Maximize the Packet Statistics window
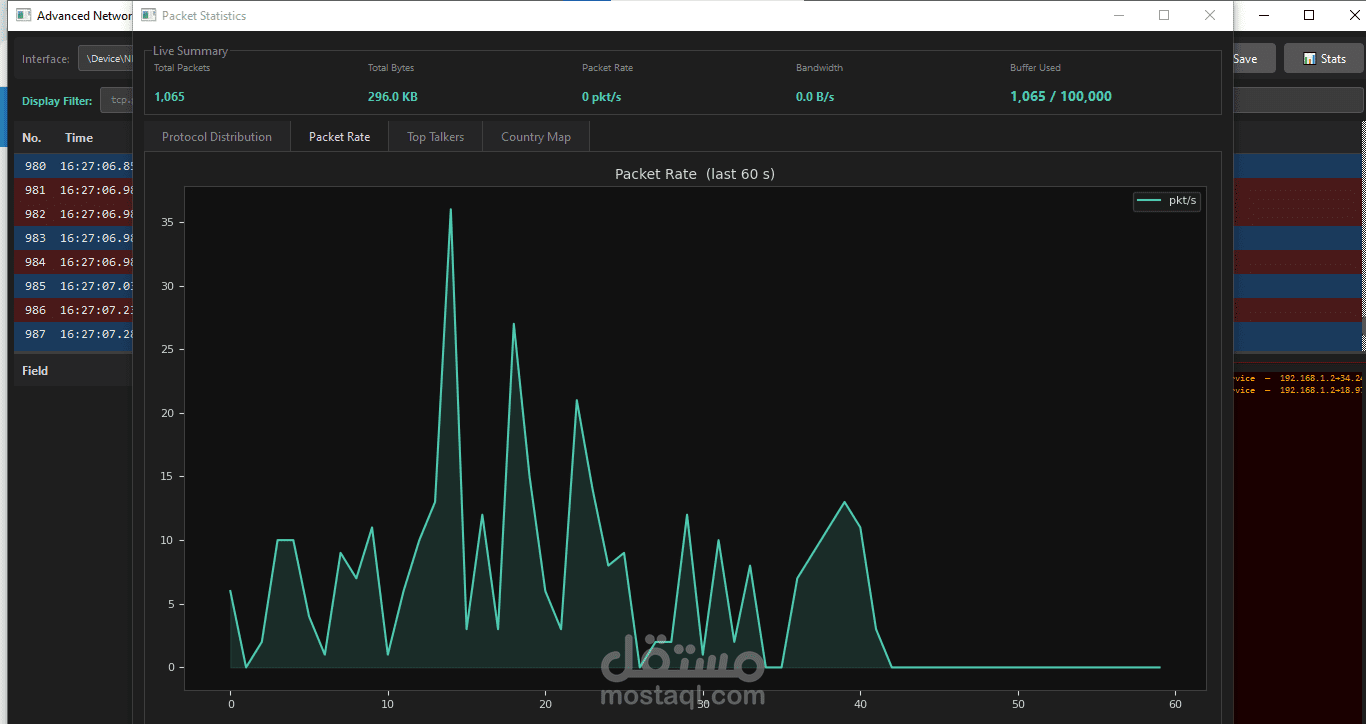1366x724 pixels. (x=1164, y=15)
